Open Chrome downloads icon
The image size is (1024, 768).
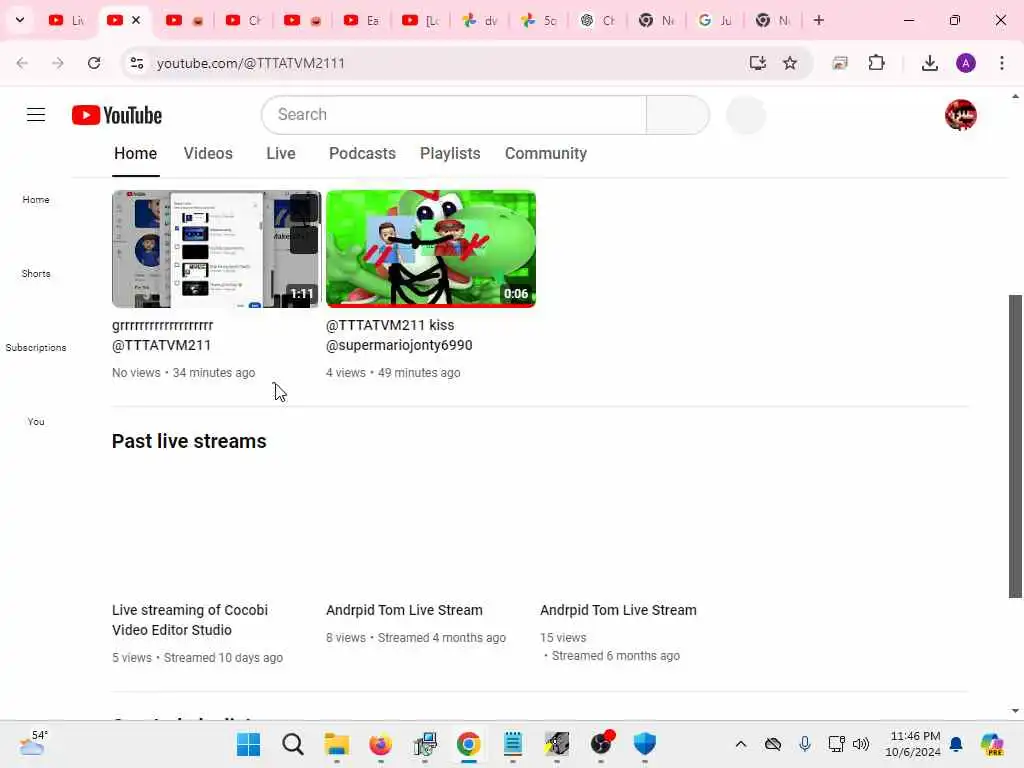pos(929,63)
